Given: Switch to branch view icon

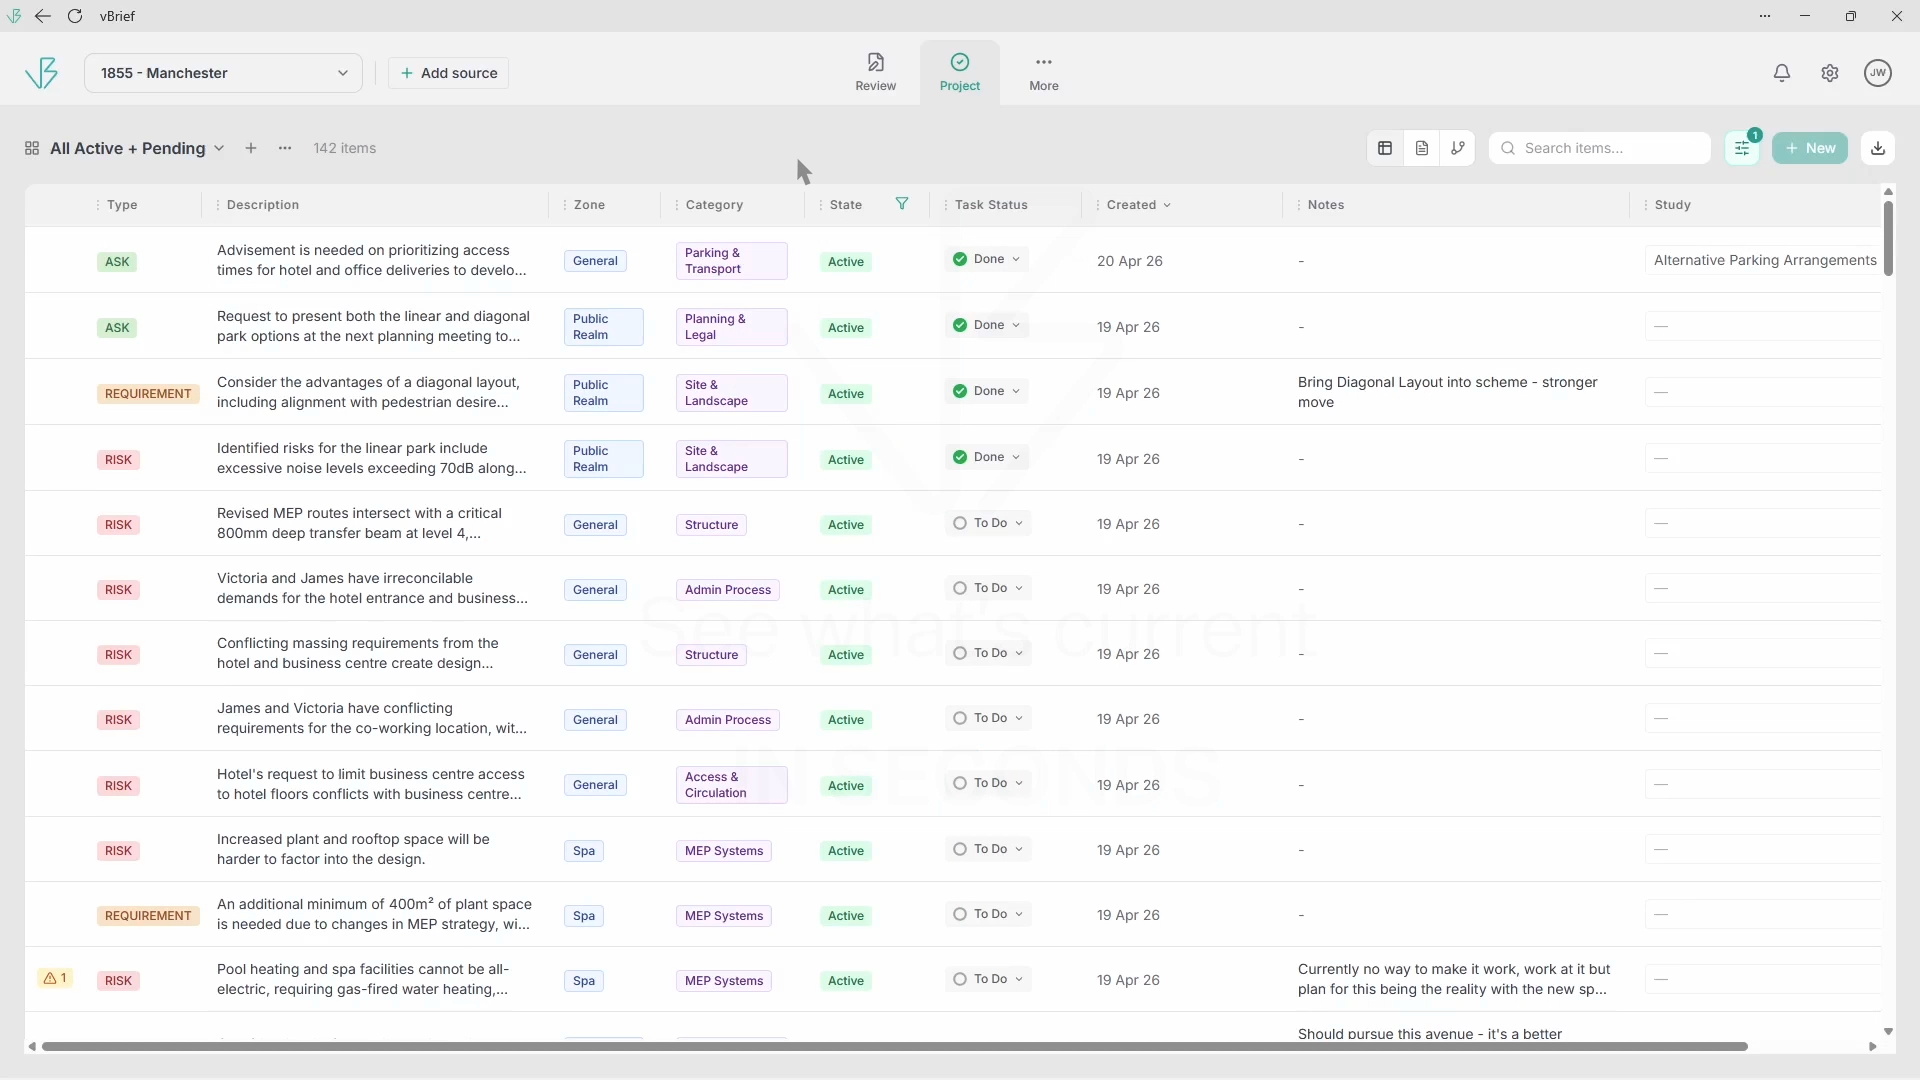Looking at the screenshot, I should (1457, 148).
